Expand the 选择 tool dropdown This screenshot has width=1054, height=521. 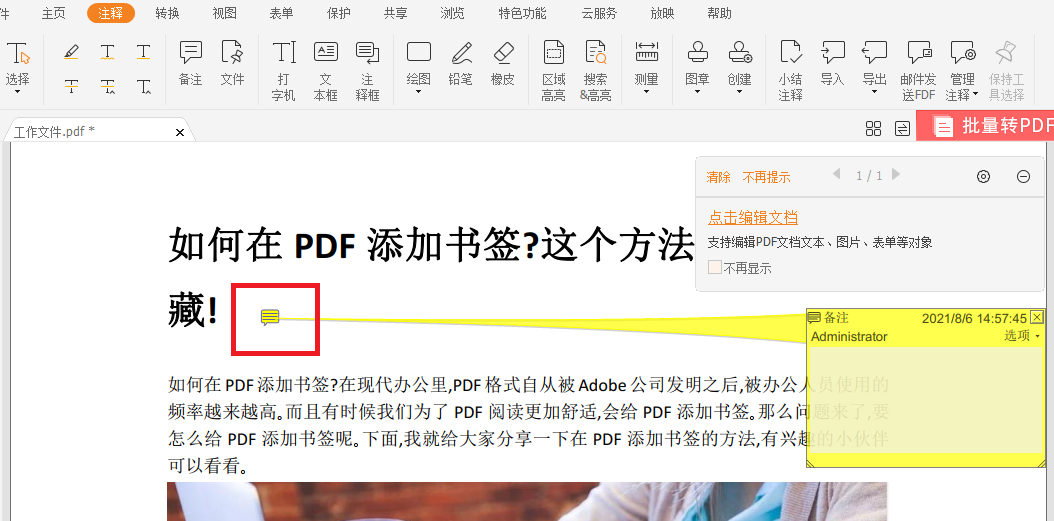point(17,91)
